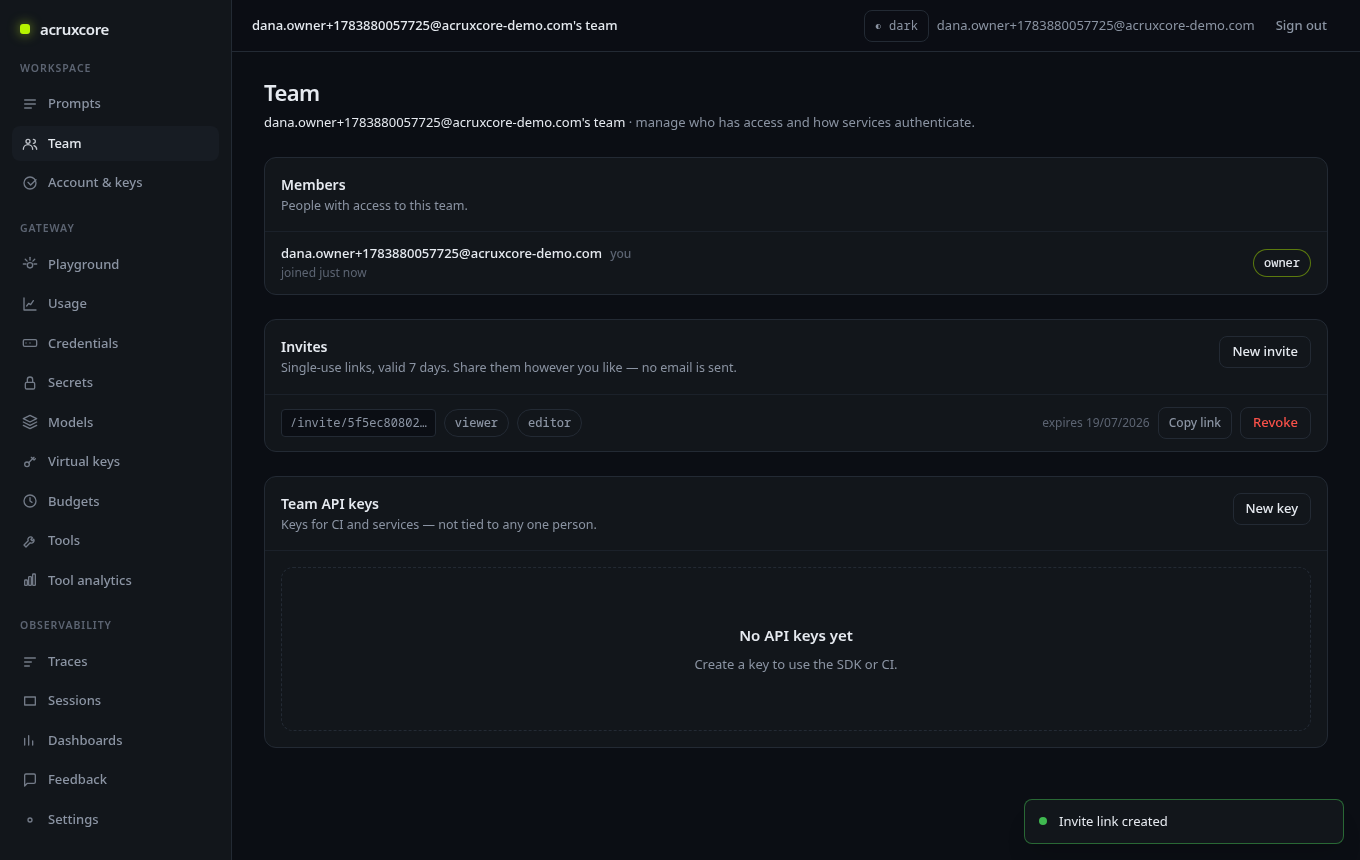Click the acruxcore brand name
1360x860 pixels.
click(x=74, y=30)
